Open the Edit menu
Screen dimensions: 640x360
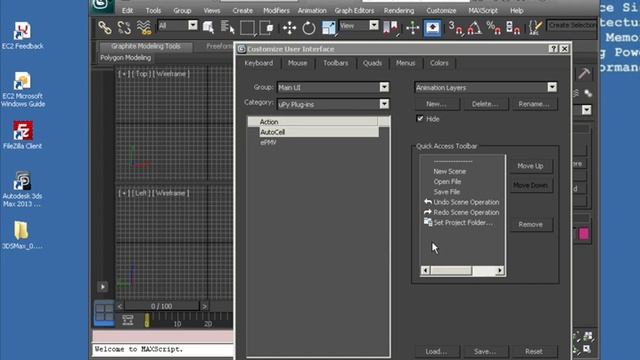tap(127, 11)
